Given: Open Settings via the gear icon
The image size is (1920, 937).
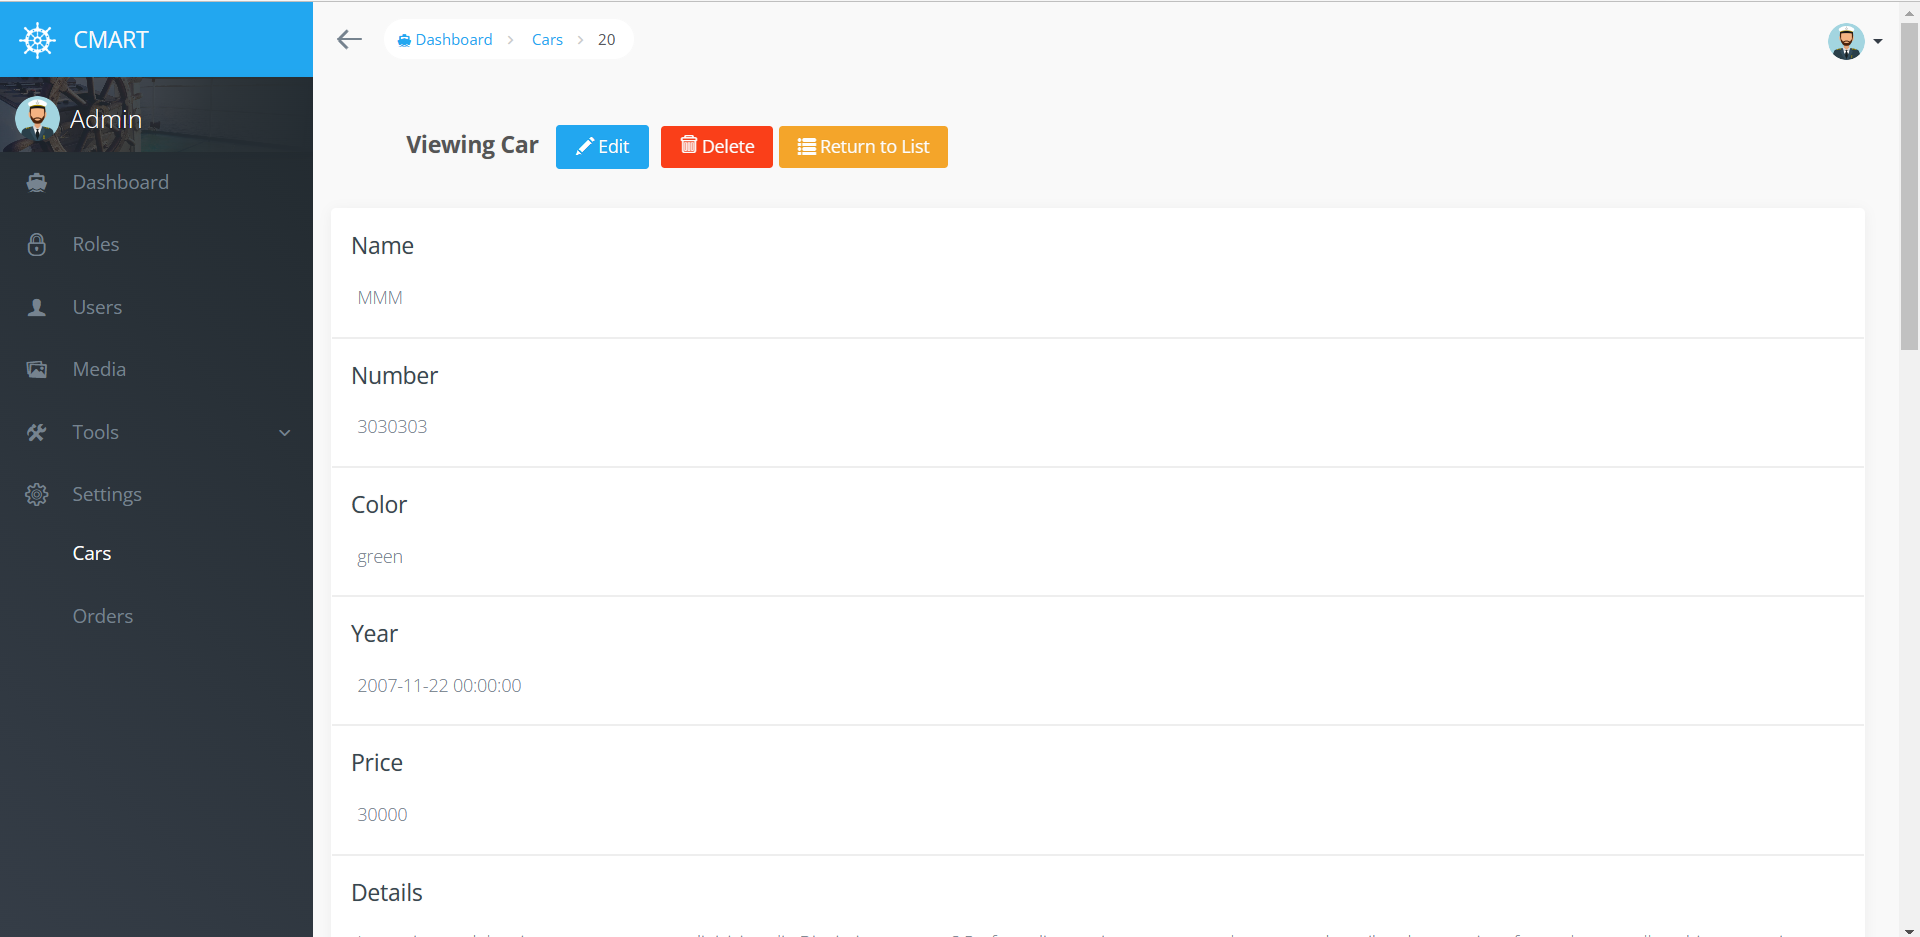Looking at the screenshot, I should 37,494.
